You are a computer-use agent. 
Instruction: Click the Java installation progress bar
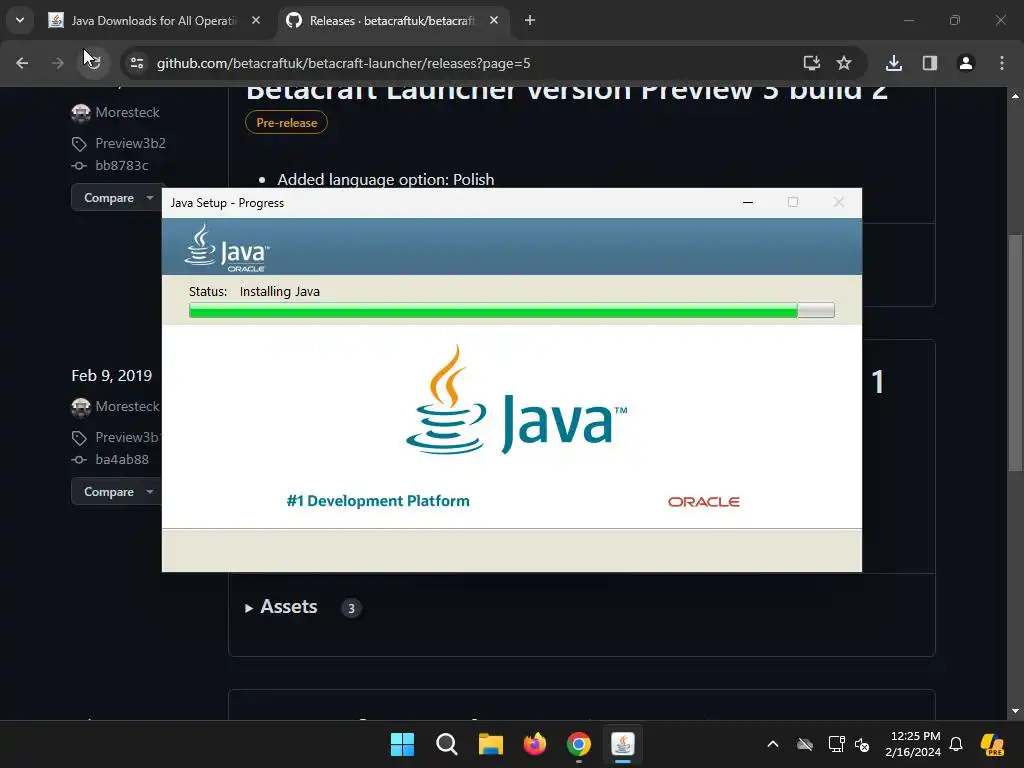coord(511,310)
